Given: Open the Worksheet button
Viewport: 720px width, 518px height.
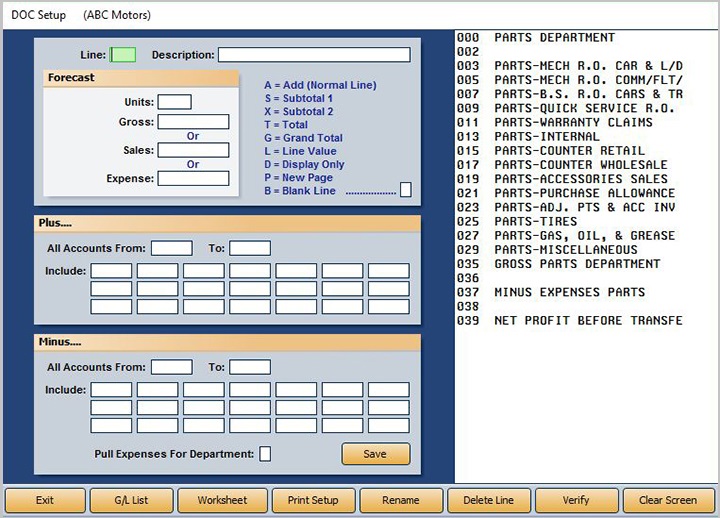Looking at the screenshot, I should point(220,500).
